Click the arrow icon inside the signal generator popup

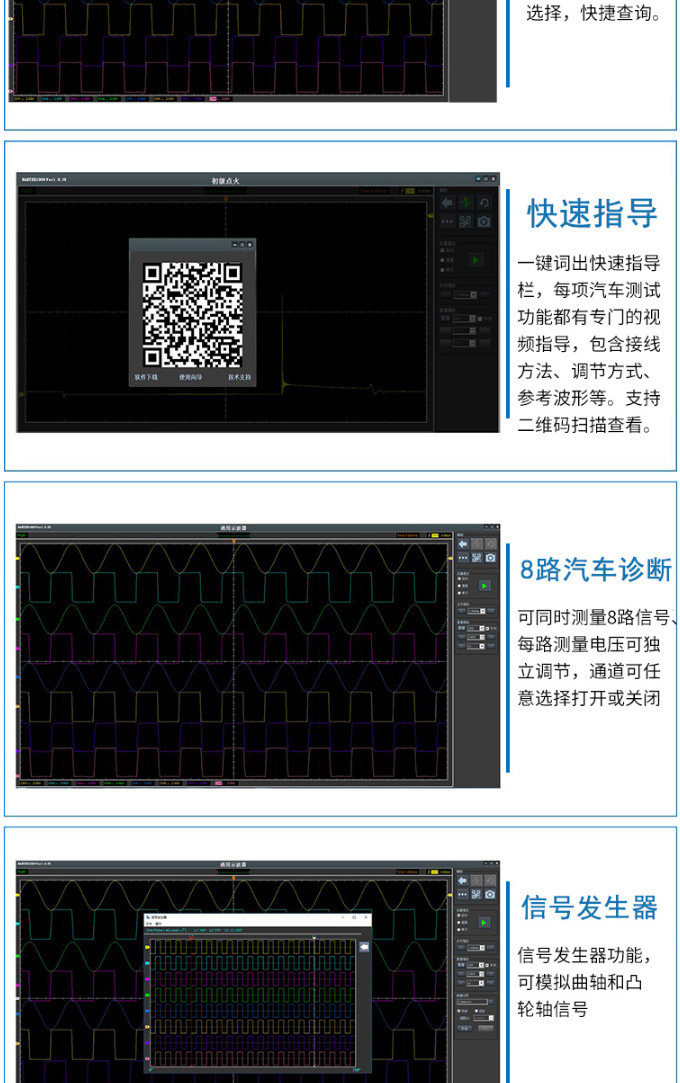click(365, 946)
